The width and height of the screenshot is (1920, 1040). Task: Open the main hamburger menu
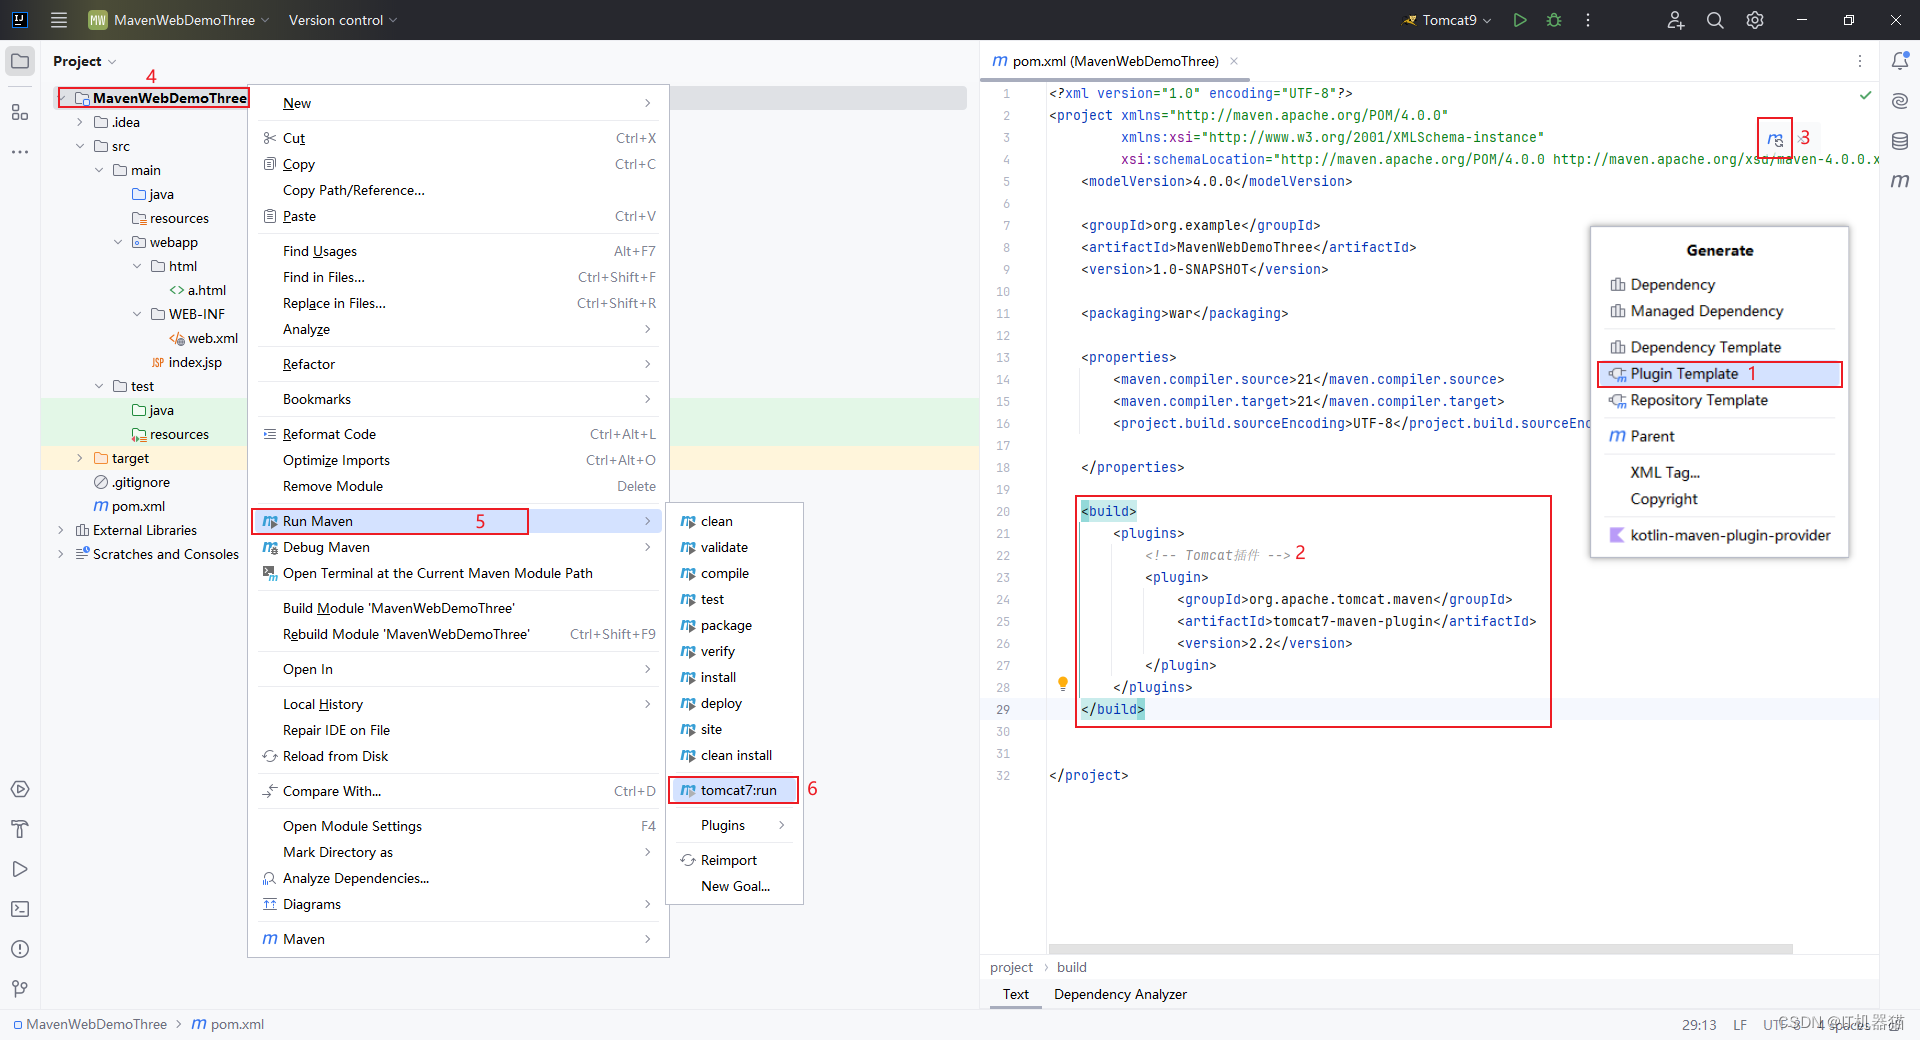point(59,20)
